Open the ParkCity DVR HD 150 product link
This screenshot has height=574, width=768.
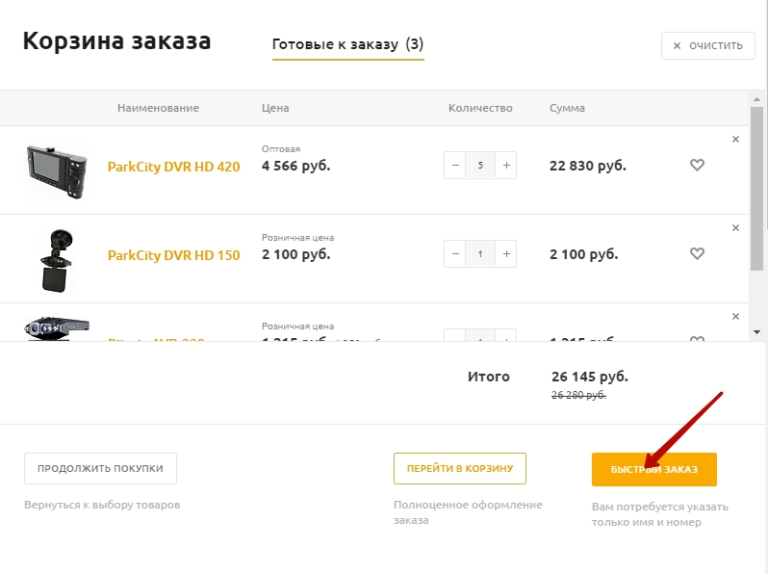174,255
